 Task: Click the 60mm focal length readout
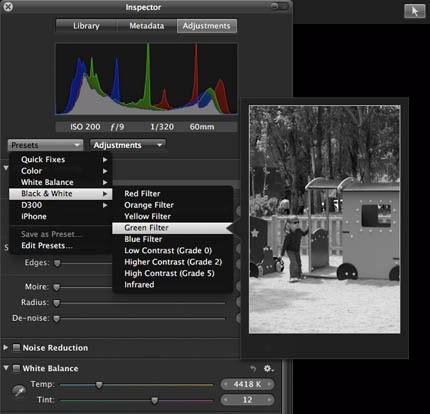point(202,127)
